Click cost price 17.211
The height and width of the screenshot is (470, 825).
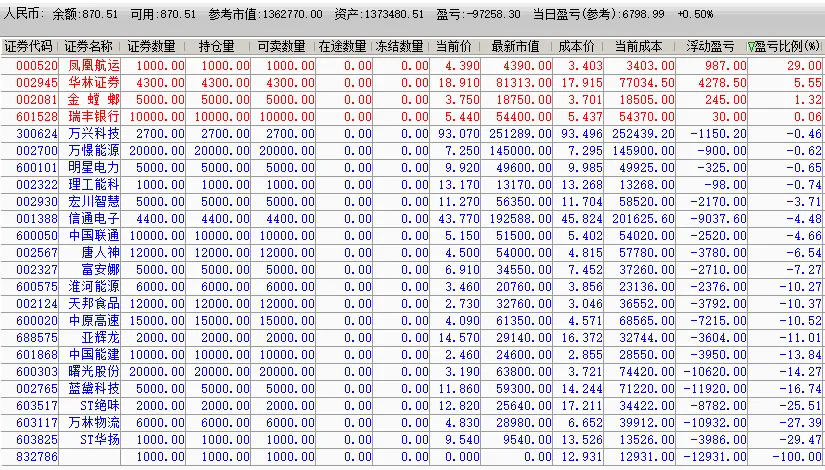coord(581,406)
